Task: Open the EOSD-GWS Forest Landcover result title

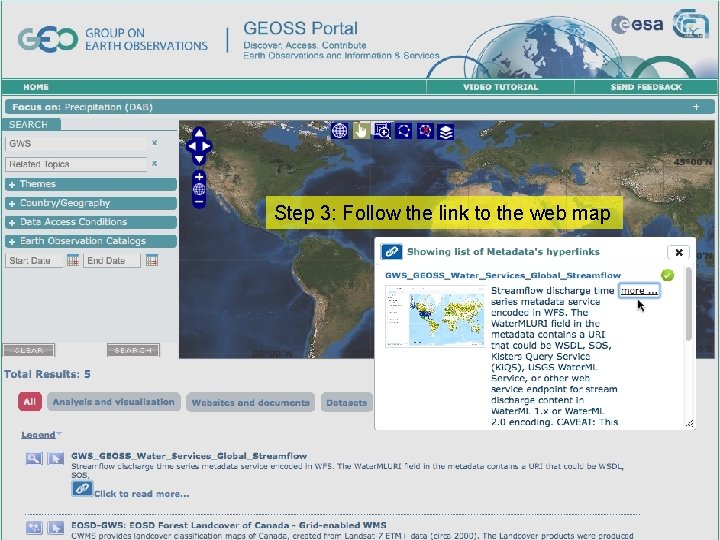Action: click(x=229, y=525)
